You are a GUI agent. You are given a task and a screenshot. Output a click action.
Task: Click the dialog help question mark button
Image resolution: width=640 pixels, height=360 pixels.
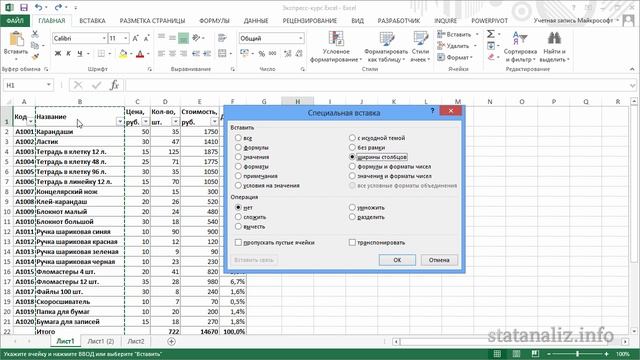point(432,111)
